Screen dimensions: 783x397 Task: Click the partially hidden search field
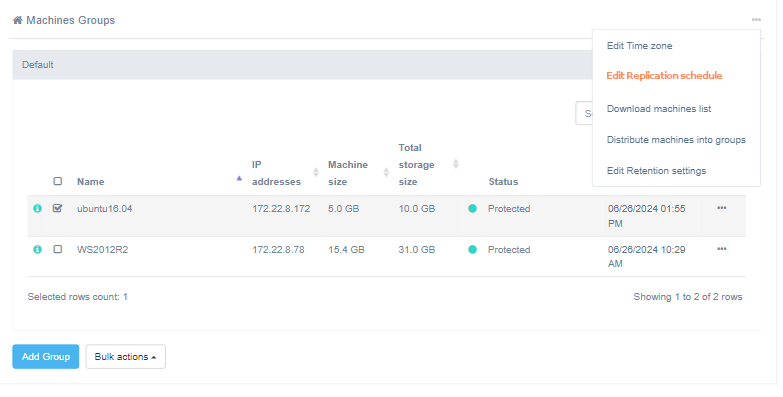tap(584, 113)
